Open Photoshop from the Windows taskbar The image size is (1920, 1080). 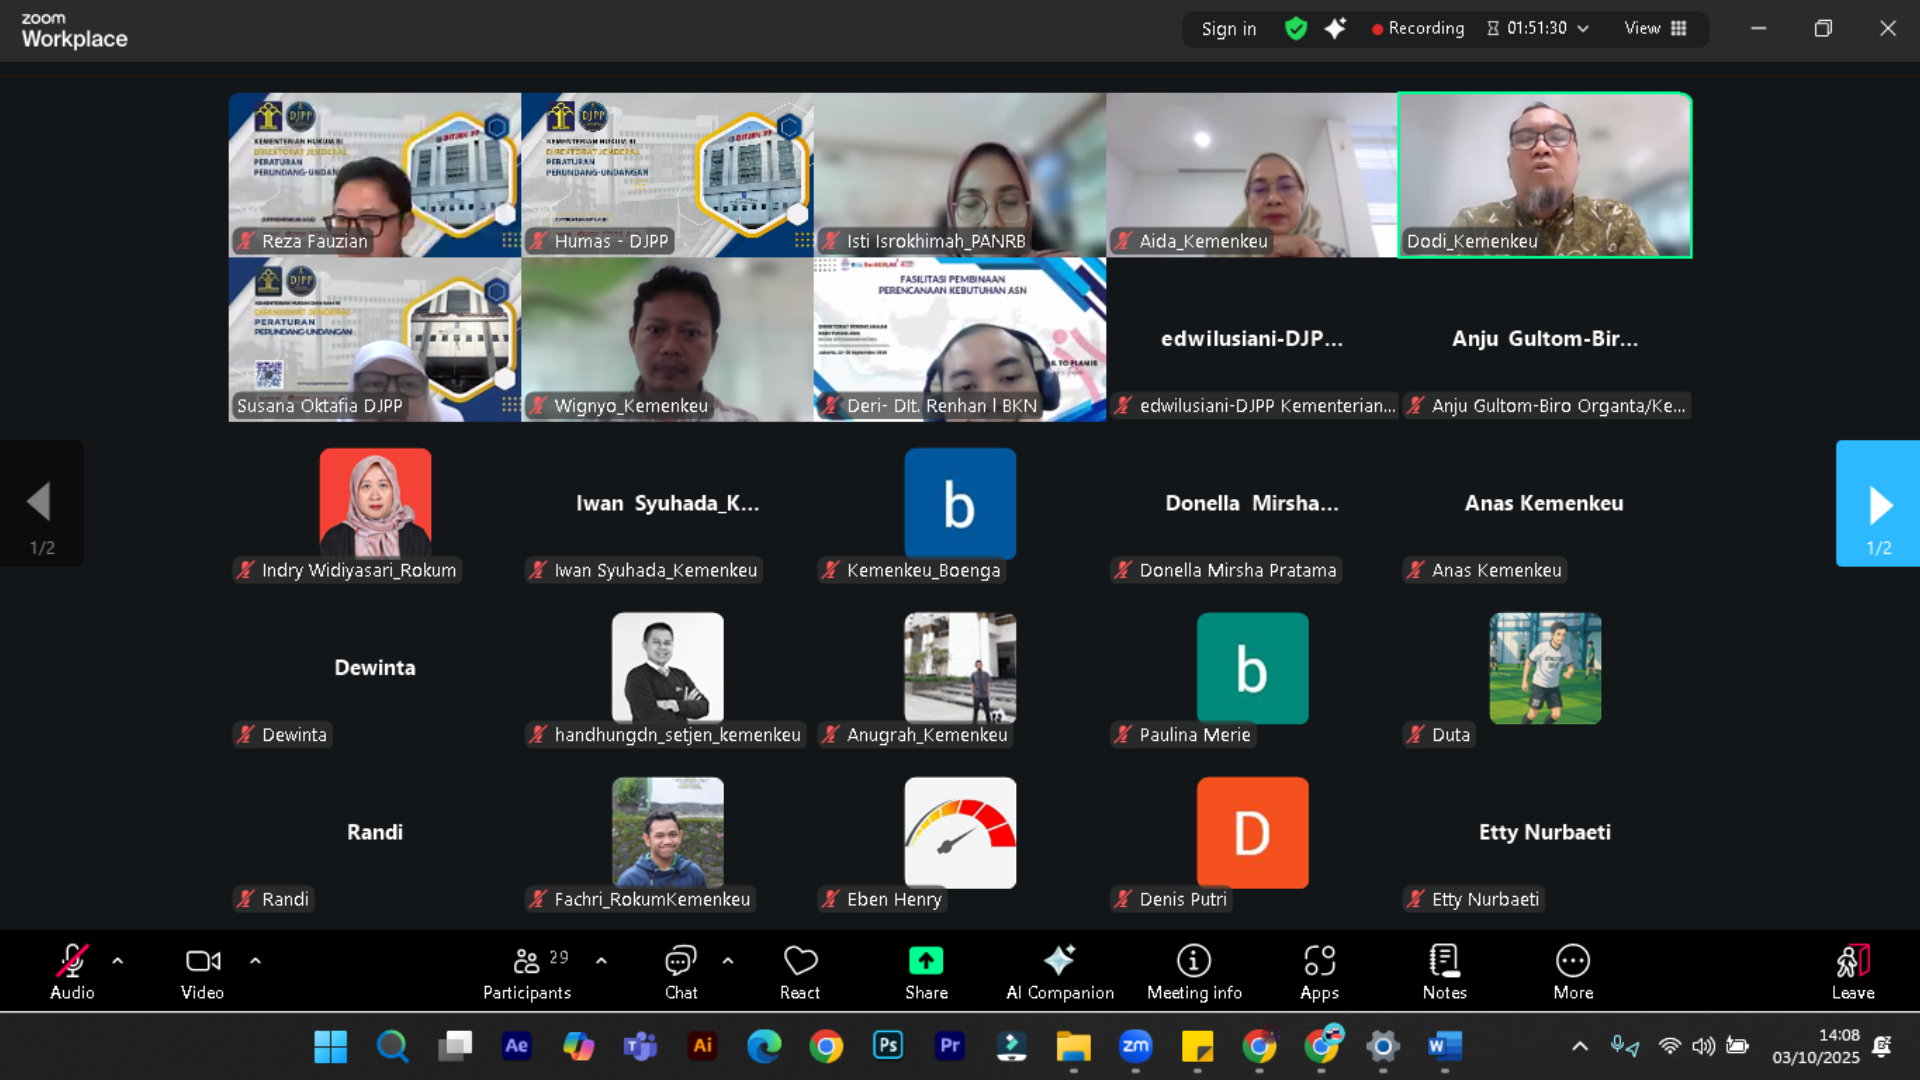click(888, 1046)
